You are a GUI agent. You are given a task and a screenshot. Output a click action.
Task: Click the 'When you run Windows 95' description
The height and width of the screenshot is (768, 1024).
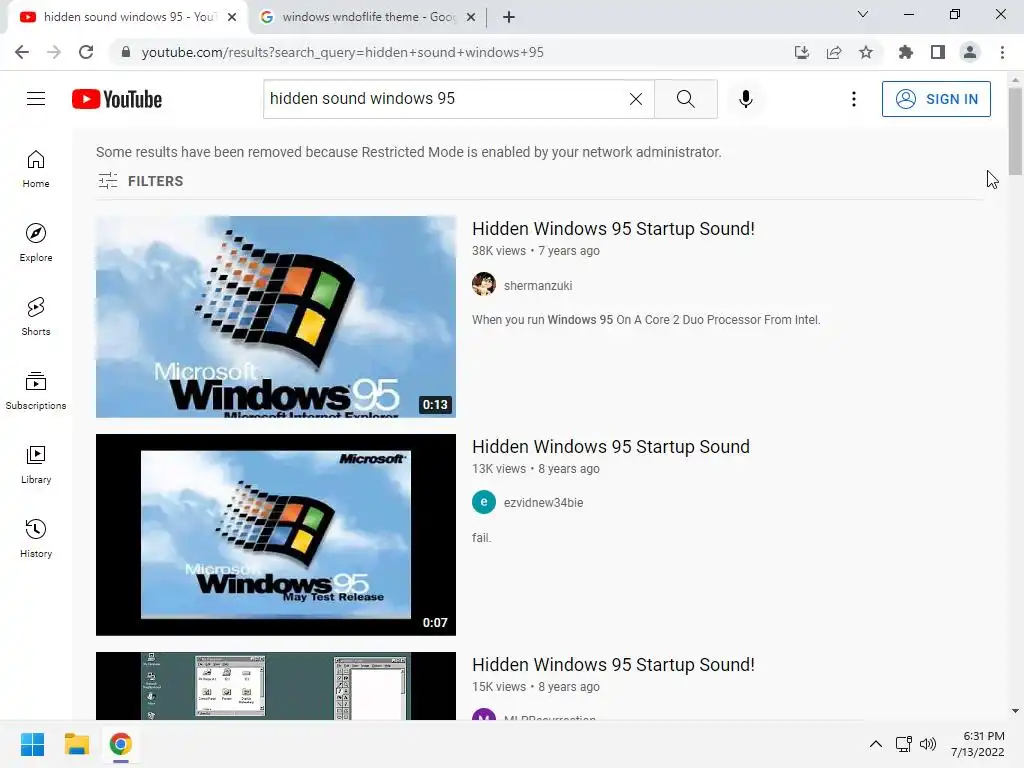click(x=646, y=320)
